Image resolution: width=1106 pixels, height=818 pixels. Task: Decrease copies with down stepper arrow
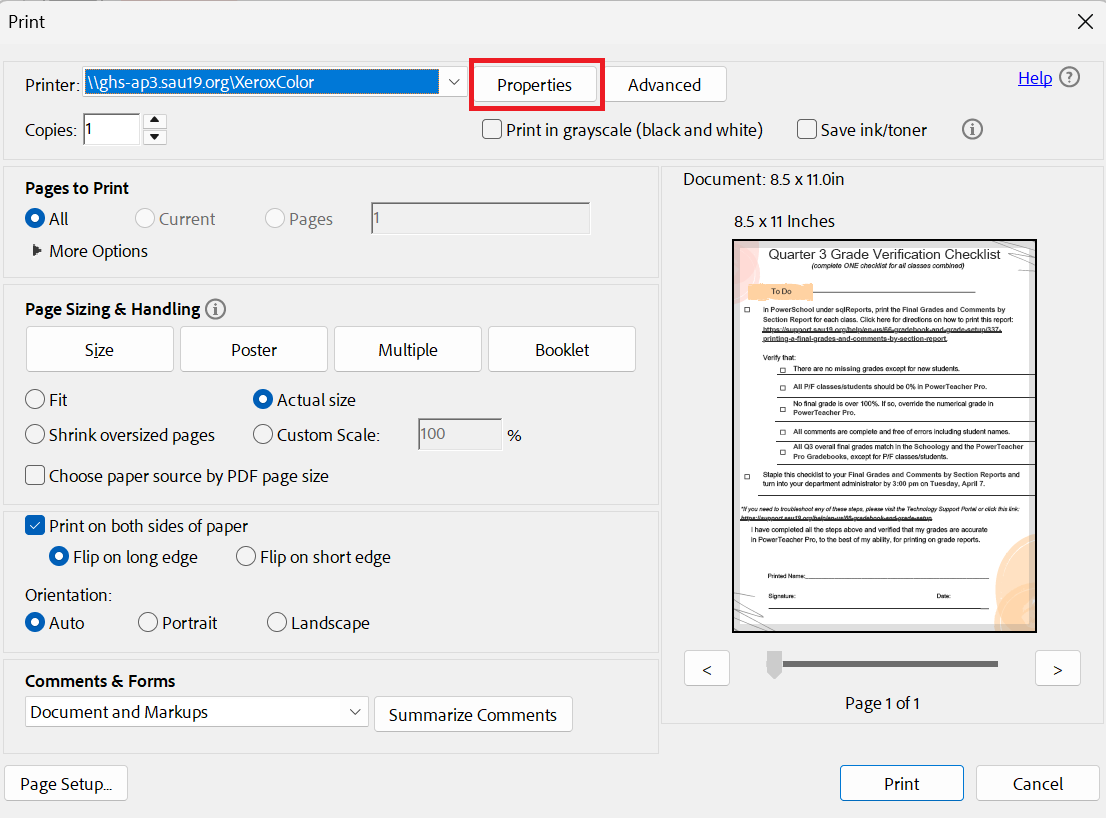click(x=154, y=137)
